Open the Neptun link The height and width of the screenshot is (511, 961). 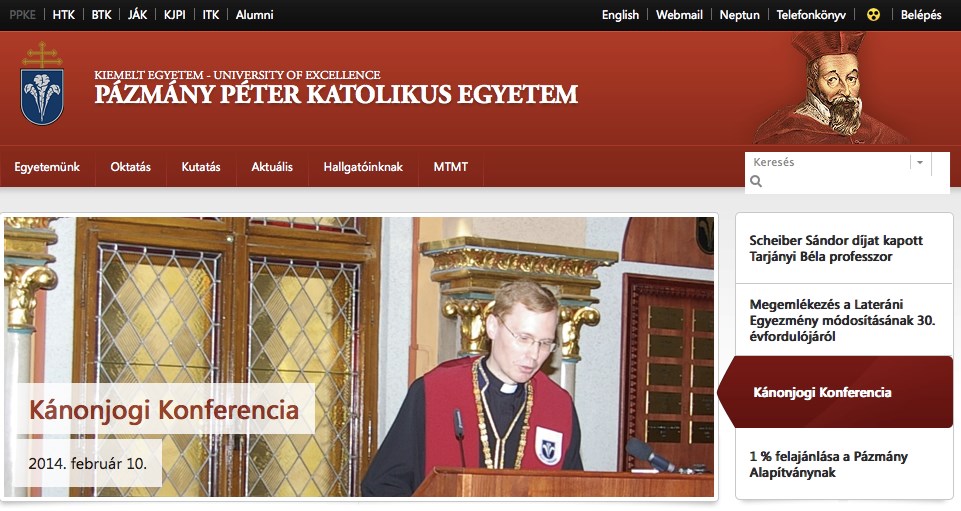pyautogui.click(x=739, y=15)
